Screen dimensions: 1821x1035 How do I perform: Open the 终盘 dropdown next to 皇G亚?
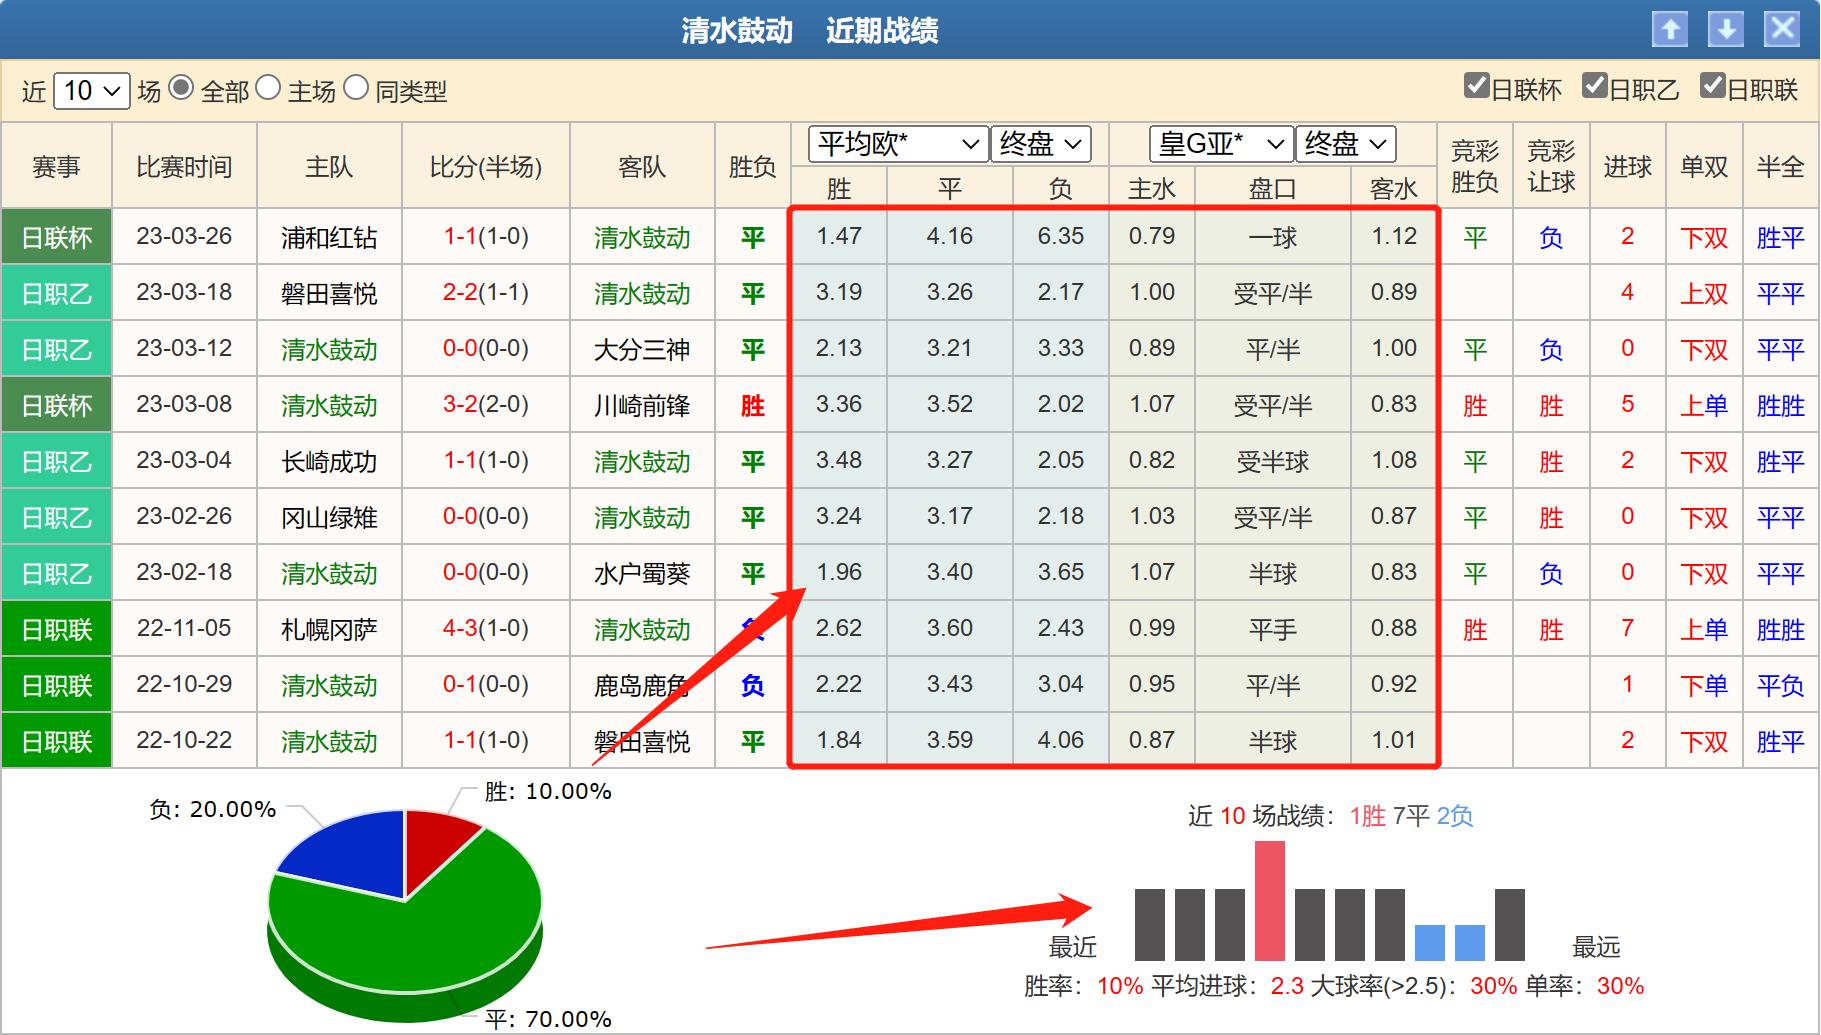coord(1345,144)
